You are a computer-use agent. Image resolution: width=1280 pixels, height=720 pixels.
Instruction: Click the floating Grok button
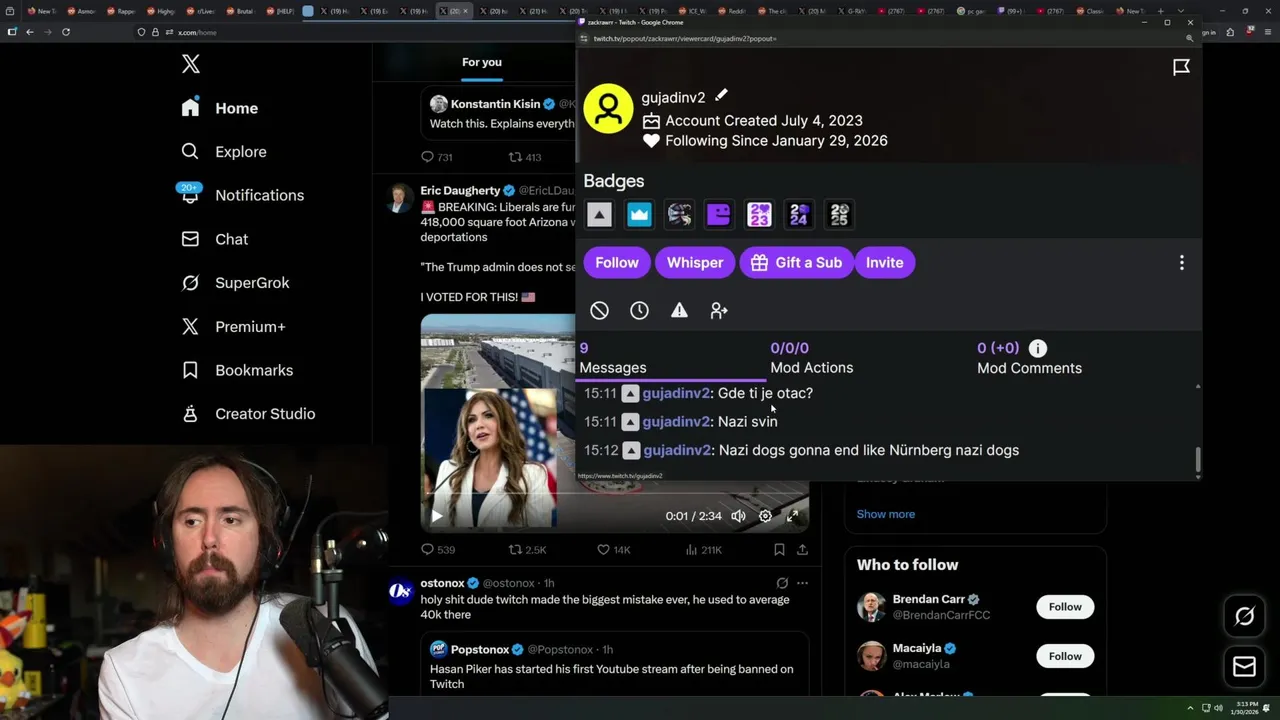[1244, 617]
